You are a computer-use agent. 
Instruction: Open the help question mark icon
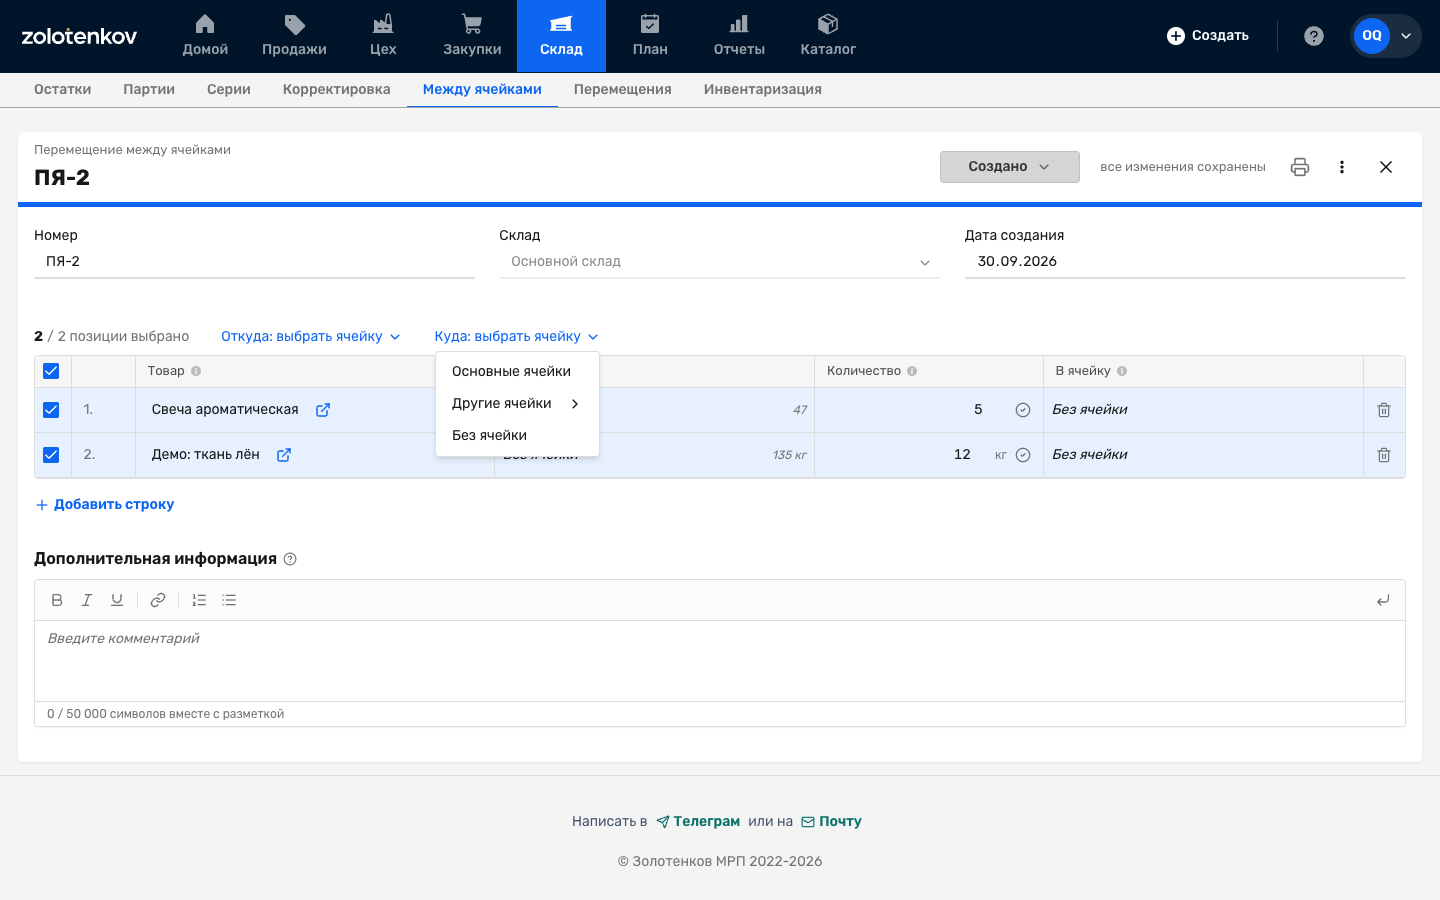click(x=1314, y=36)
